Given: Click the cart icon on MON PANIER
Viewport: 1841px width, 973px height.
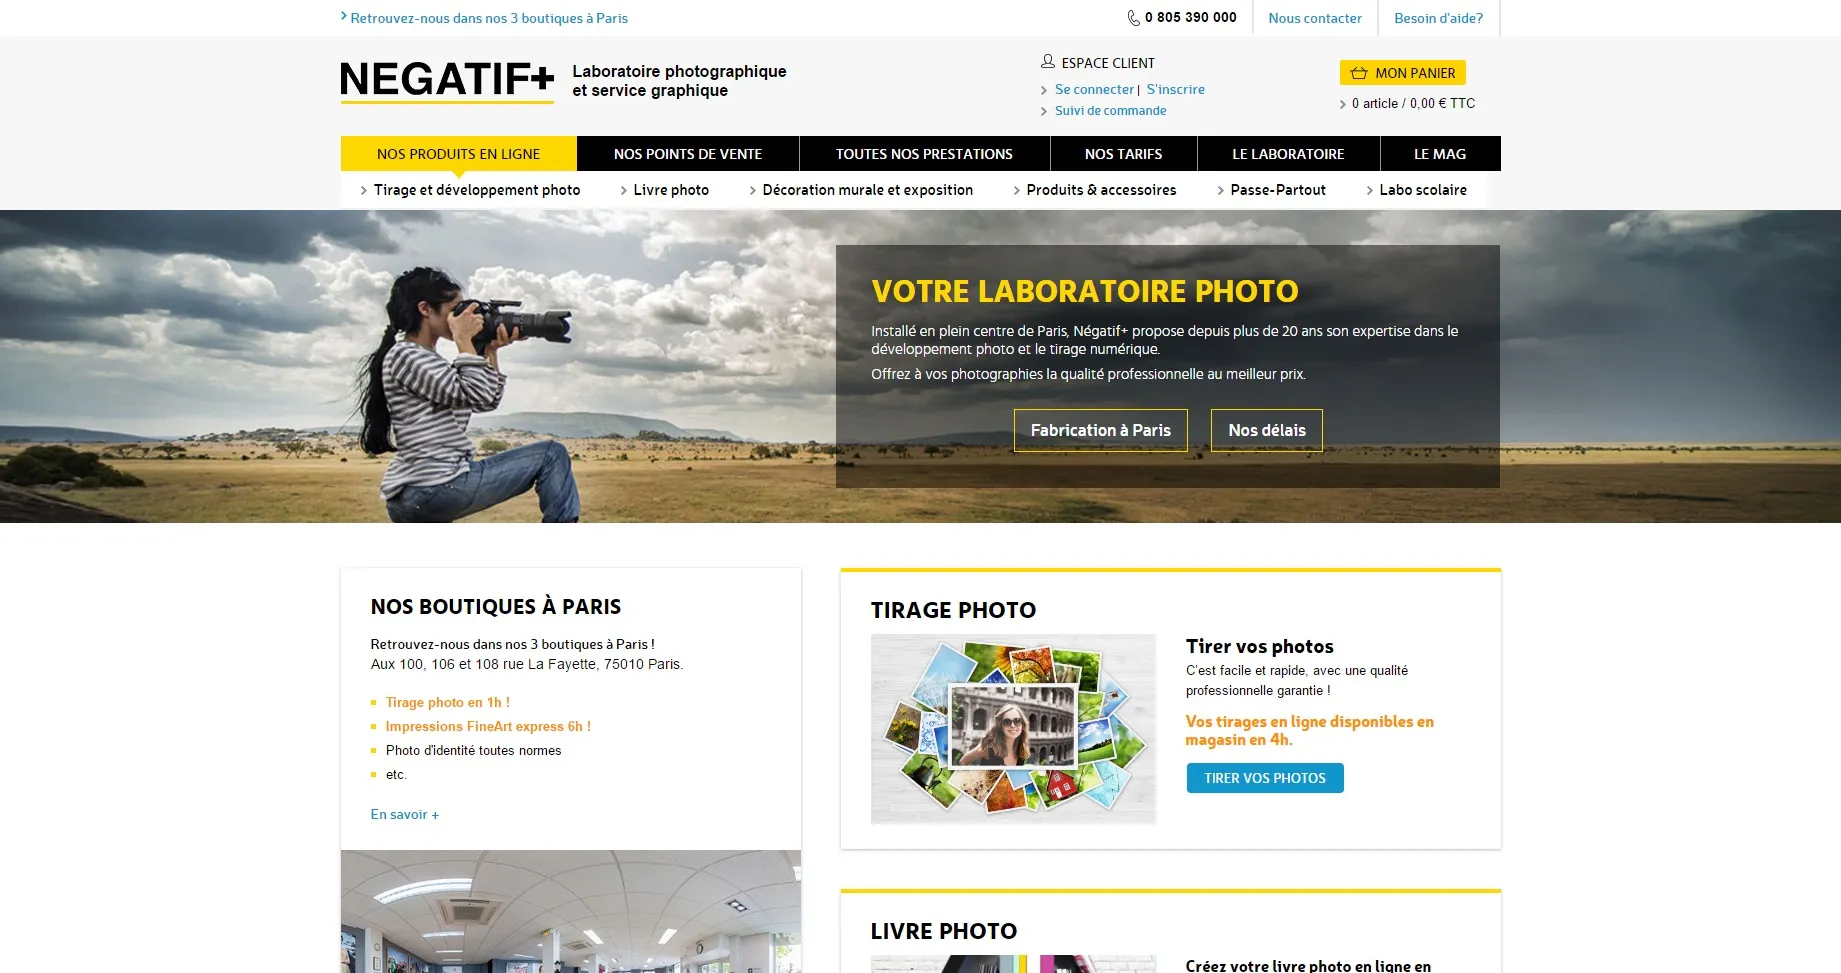Looking at the screenshot, I should tap(1359, 72).
